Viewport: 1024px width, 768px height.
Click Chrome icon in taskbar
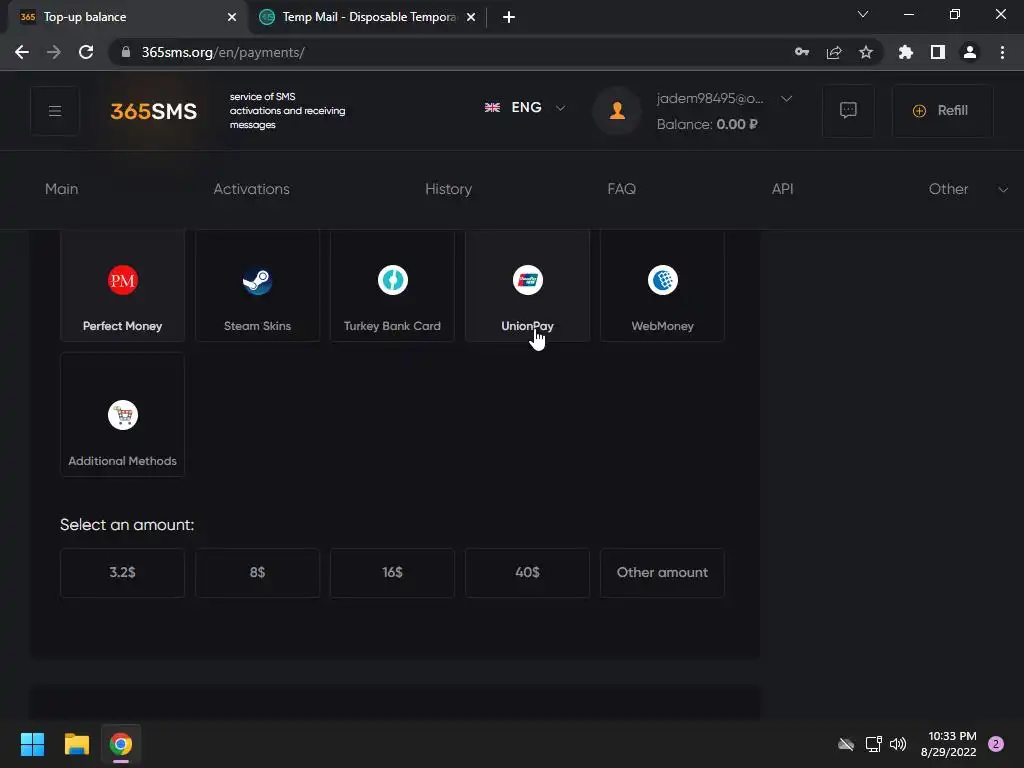[x=121, y=744]
